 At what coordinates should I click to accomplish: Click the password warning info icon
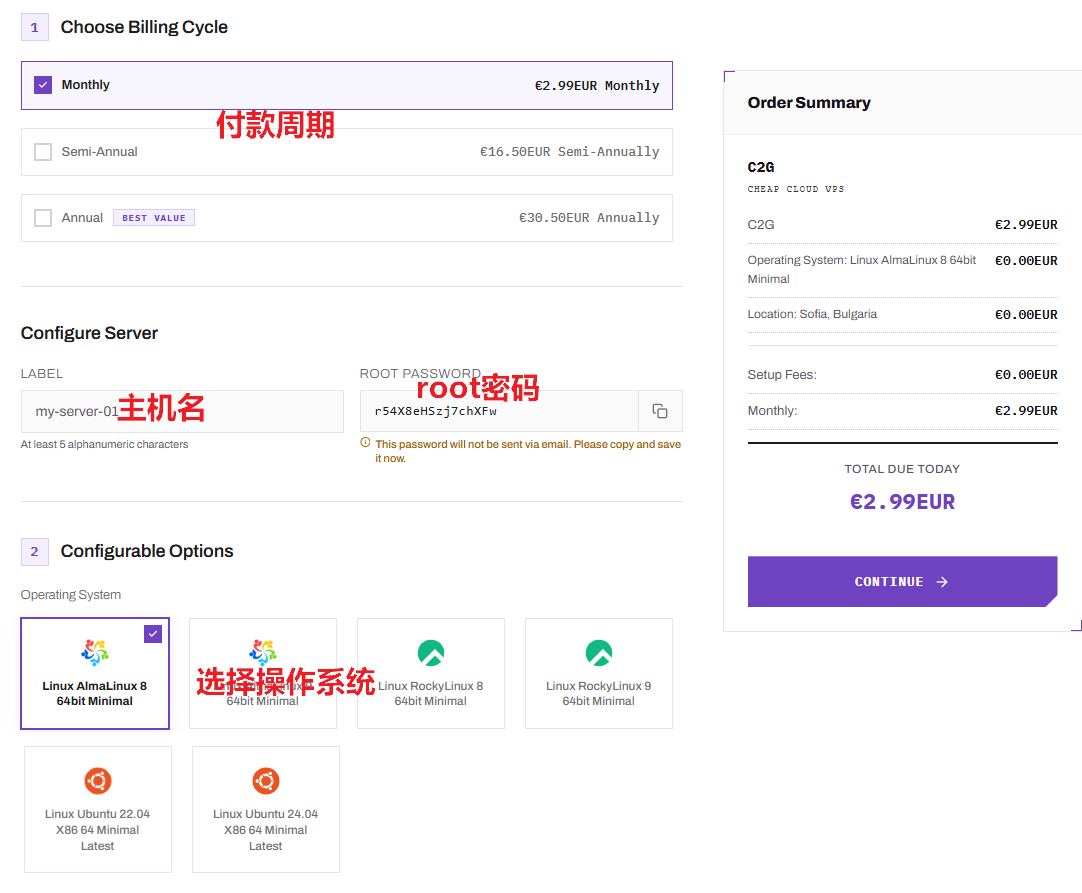click(365, 443)
